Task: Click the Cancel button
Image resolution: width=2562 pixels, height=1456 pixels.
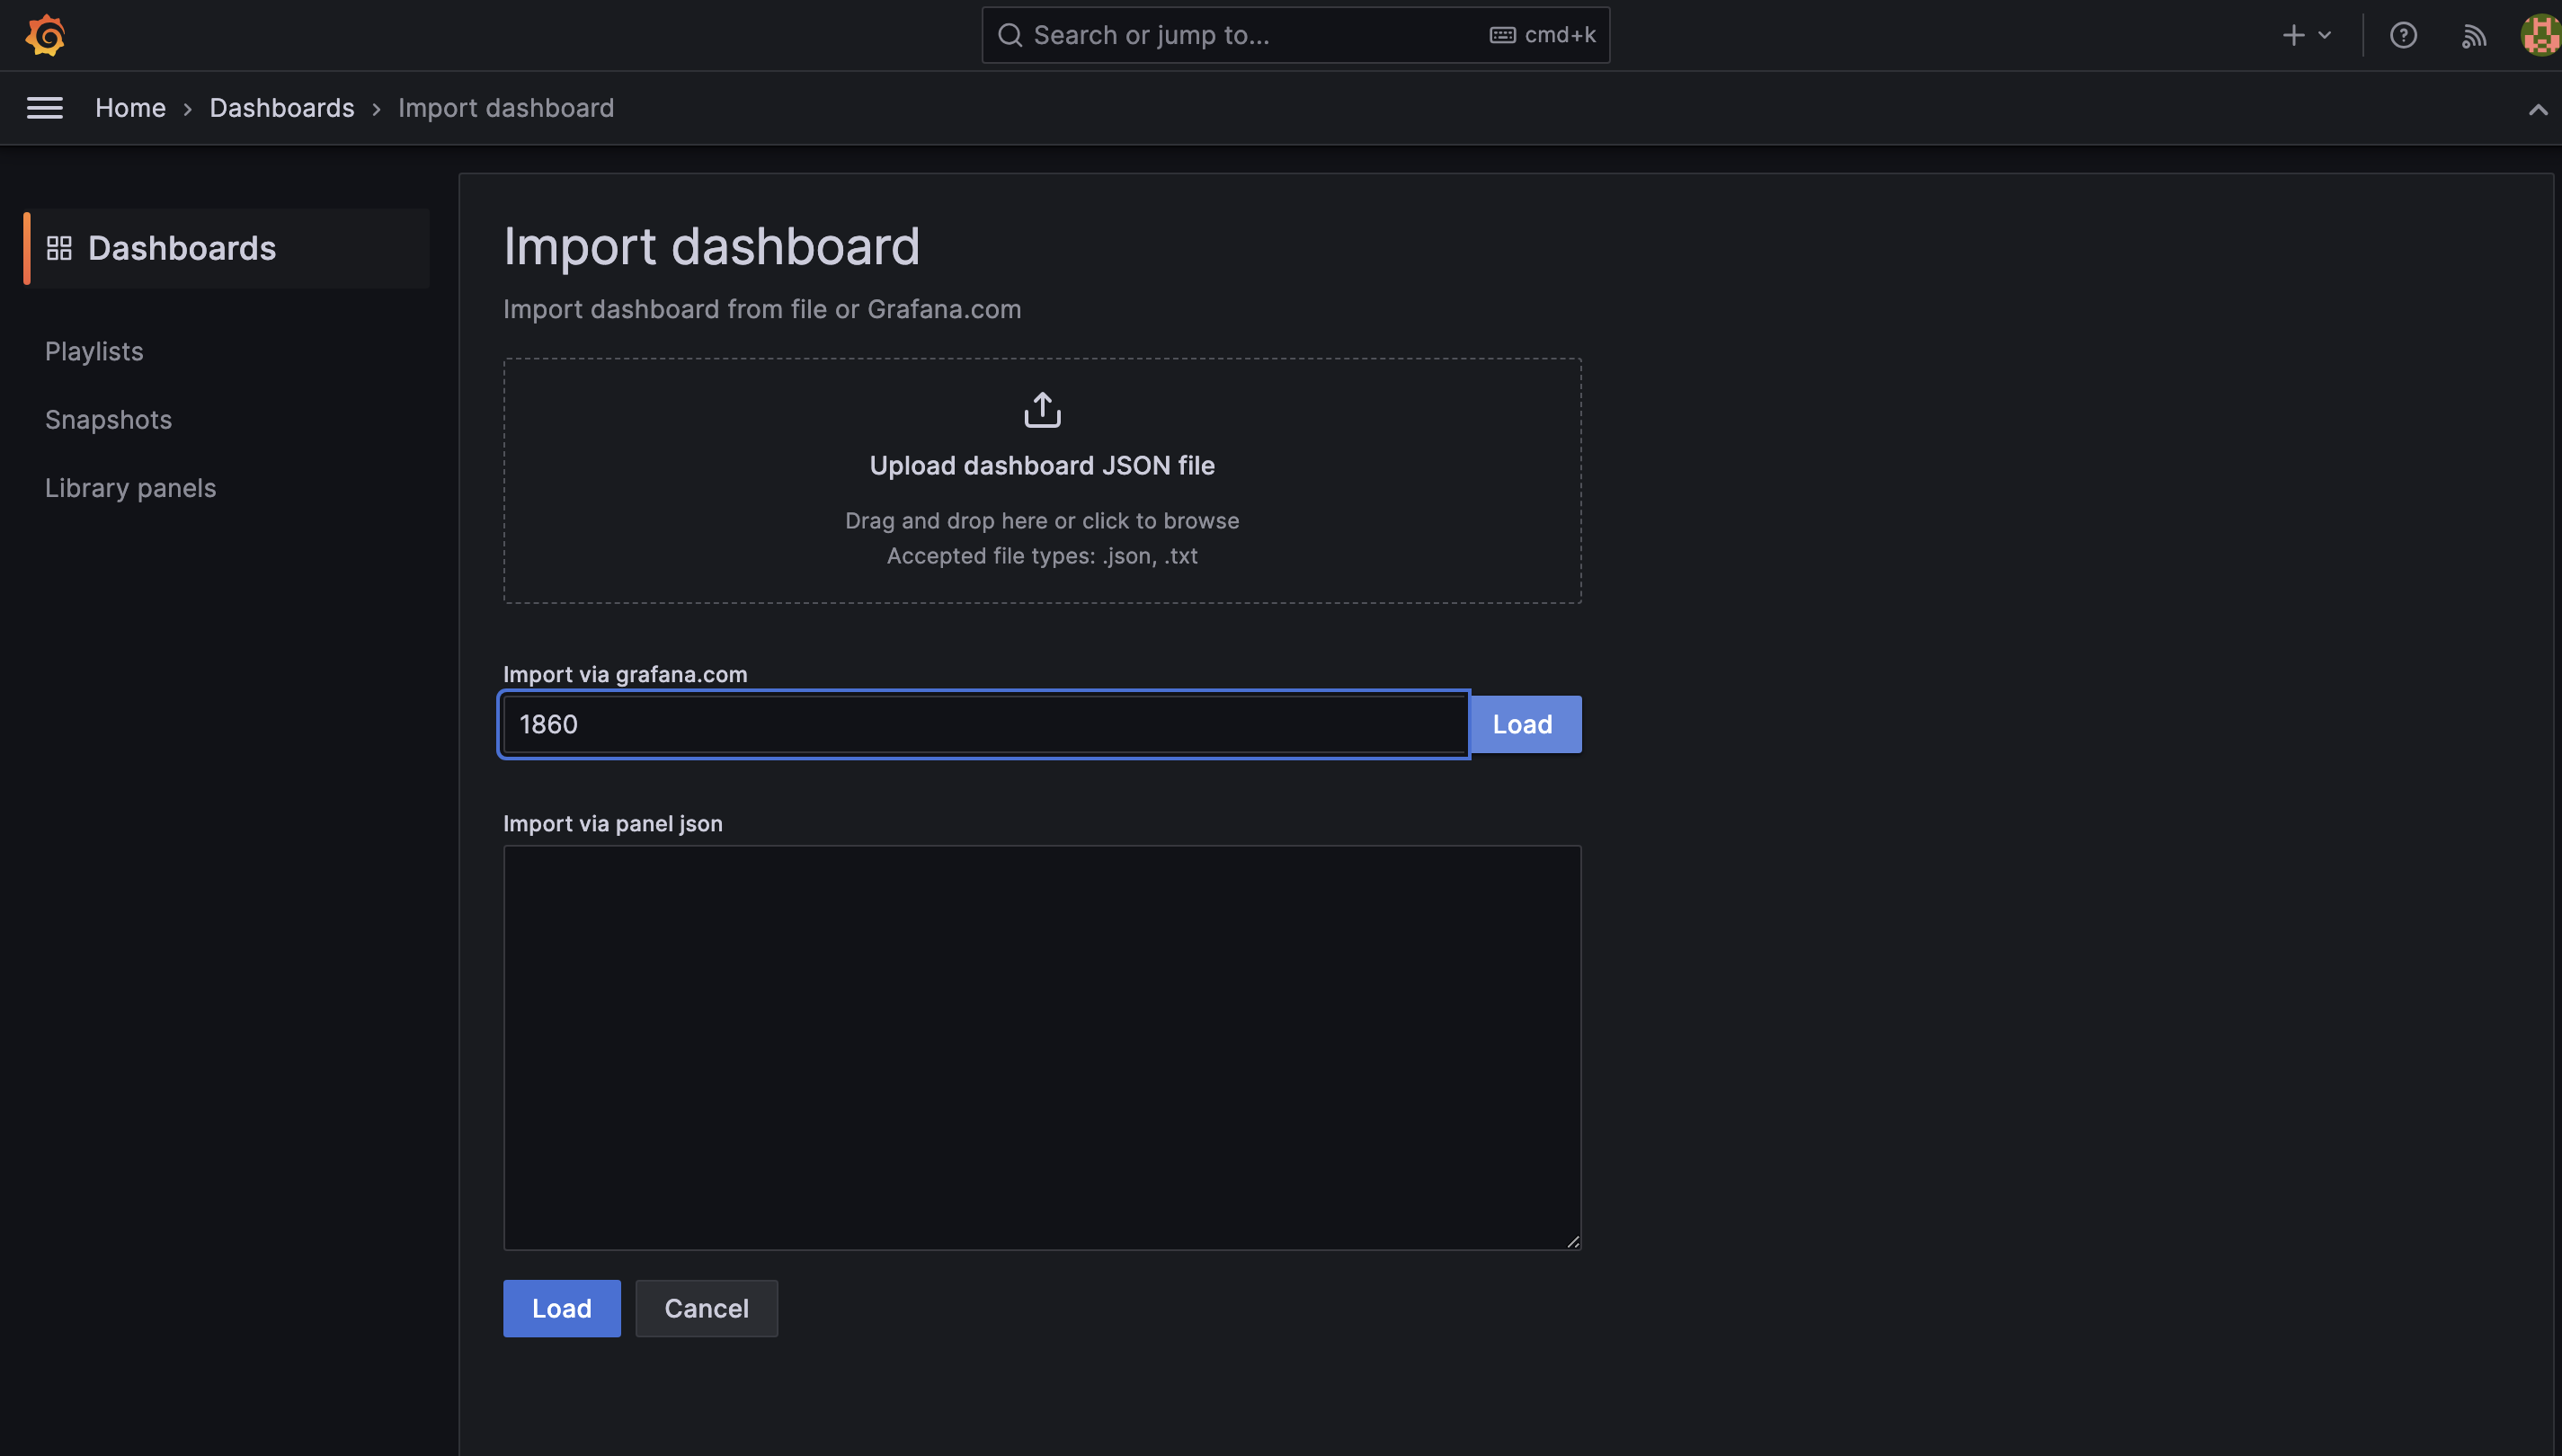Action: pyautogui.click(x=706, y=1309)
